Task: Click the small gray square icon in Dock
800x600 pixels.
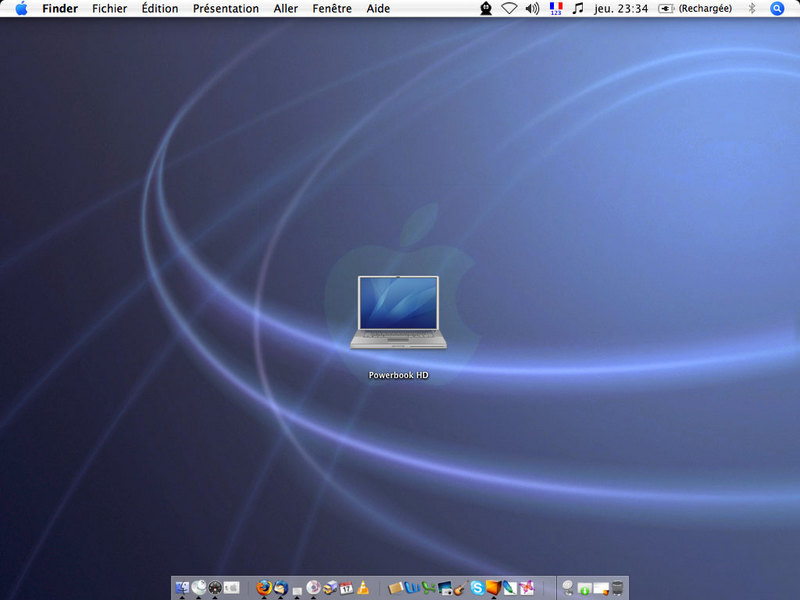Action: click(x=297, y=590)
